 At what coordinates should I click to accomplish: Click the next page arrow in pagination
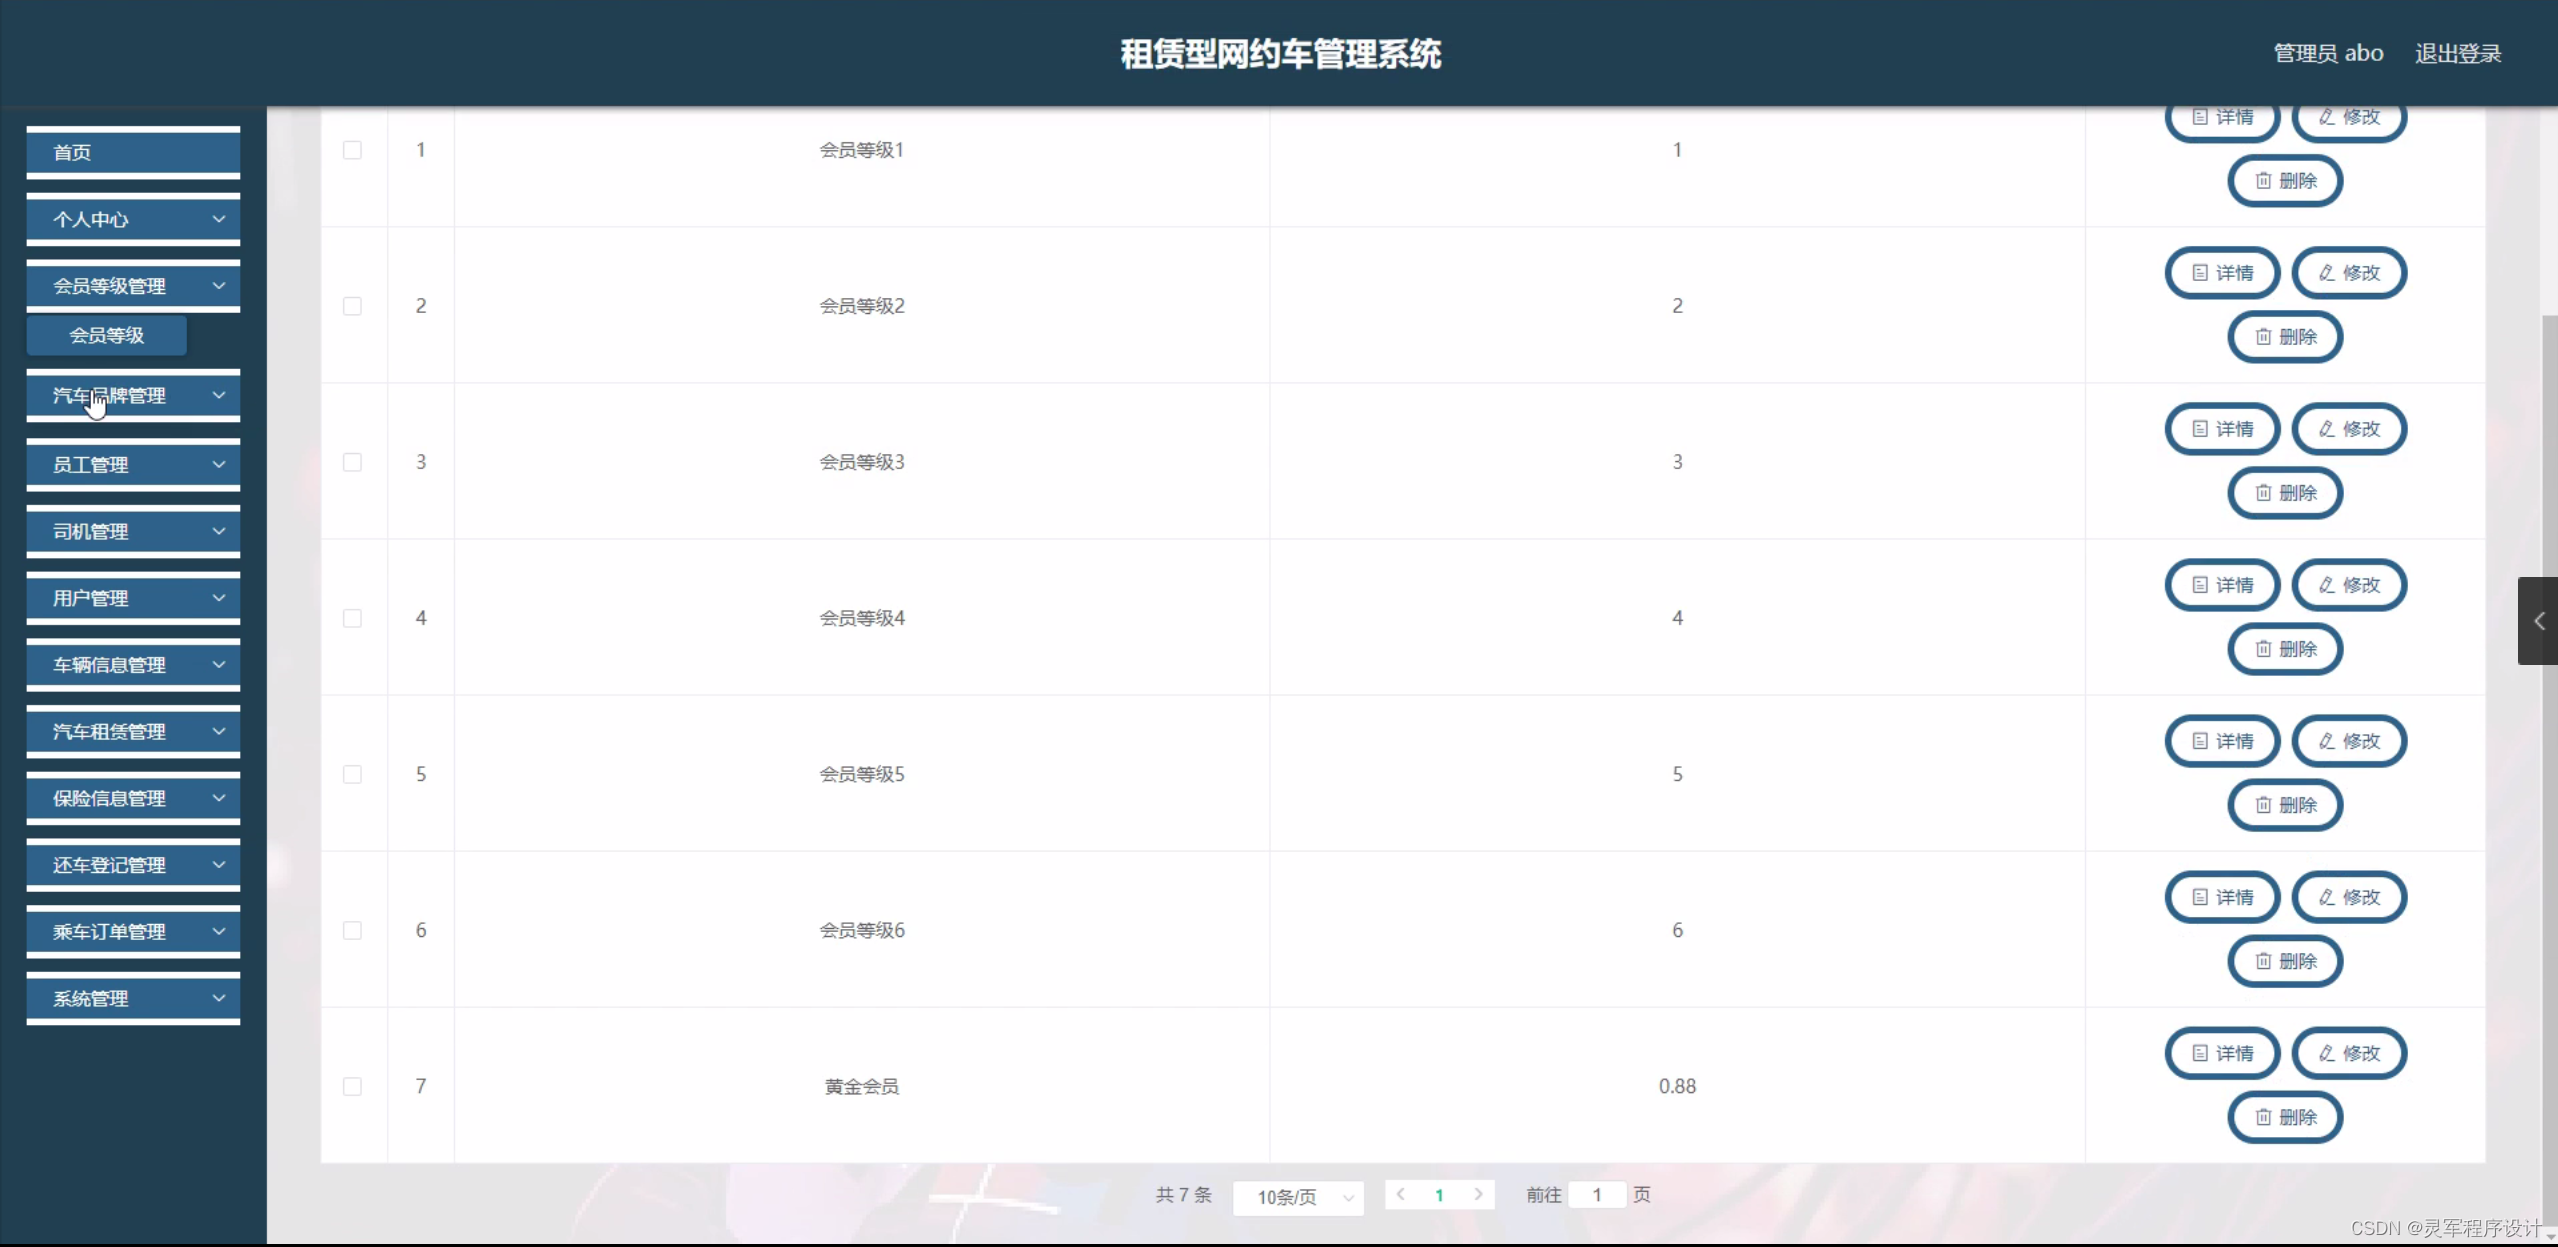point(1478,1194)
